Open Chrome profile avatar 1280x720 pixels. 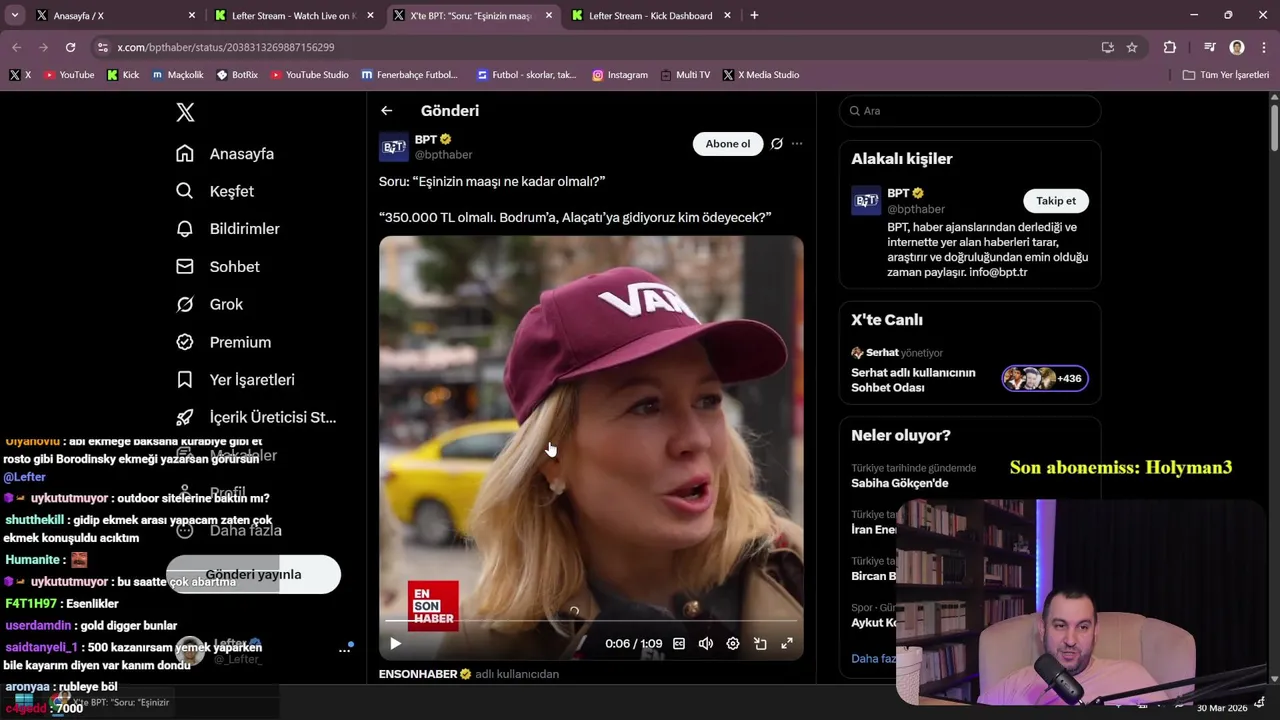(x=1237, y=47)
